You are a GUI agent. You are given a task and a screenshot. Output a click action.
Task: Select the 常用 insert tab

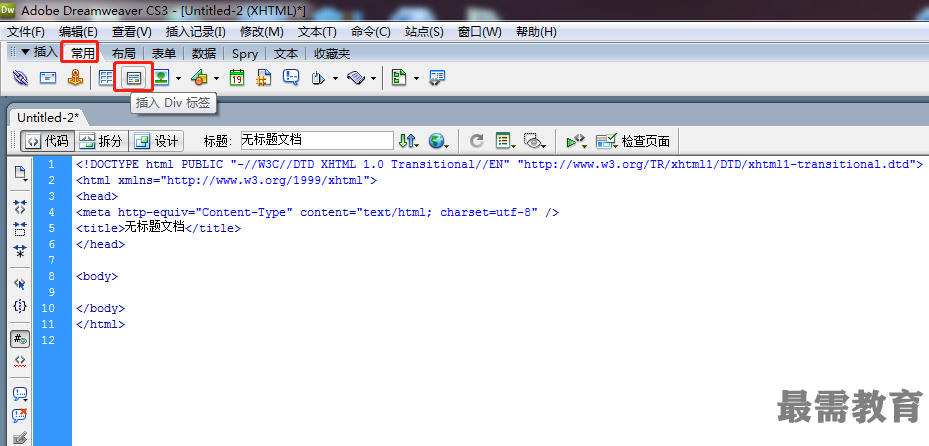tap(82, 53)
